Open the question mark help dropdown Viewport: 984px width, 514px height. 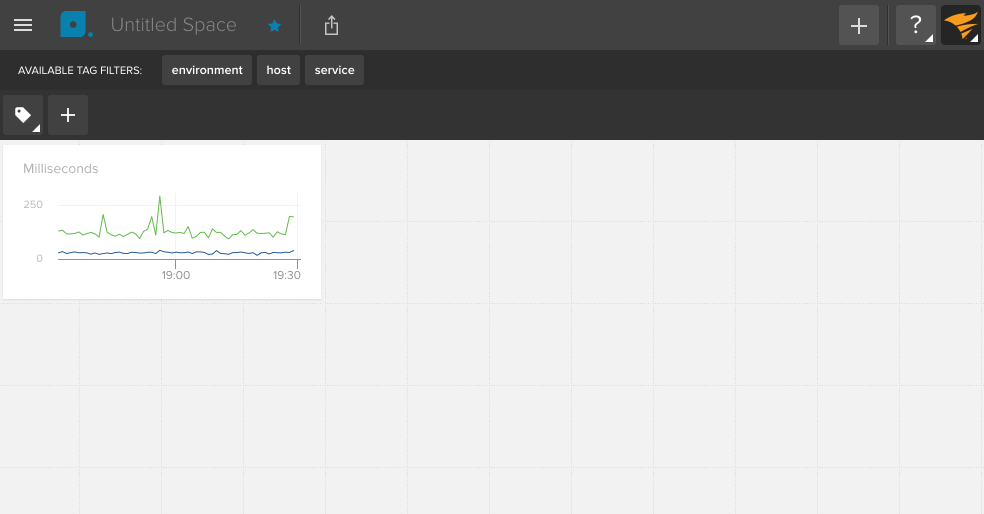(x=915, y=26)
